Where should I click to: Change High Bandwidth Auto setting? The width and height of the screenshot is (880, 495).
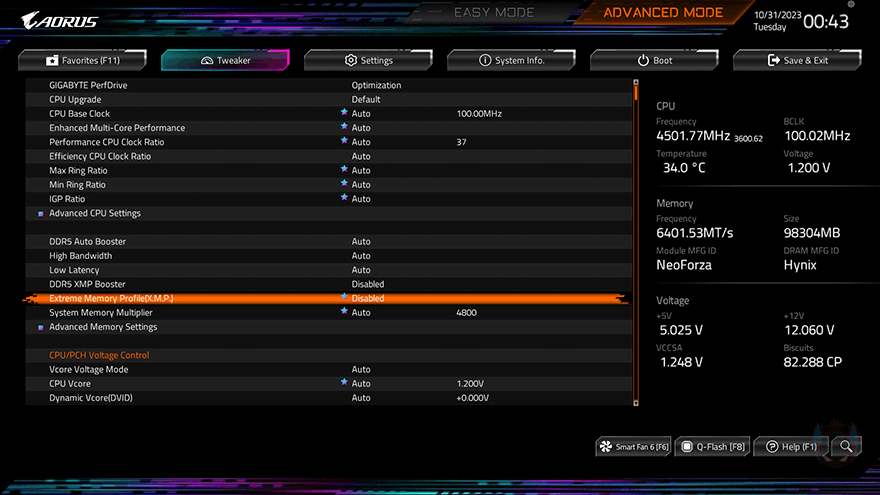click(x=361, y=255)
